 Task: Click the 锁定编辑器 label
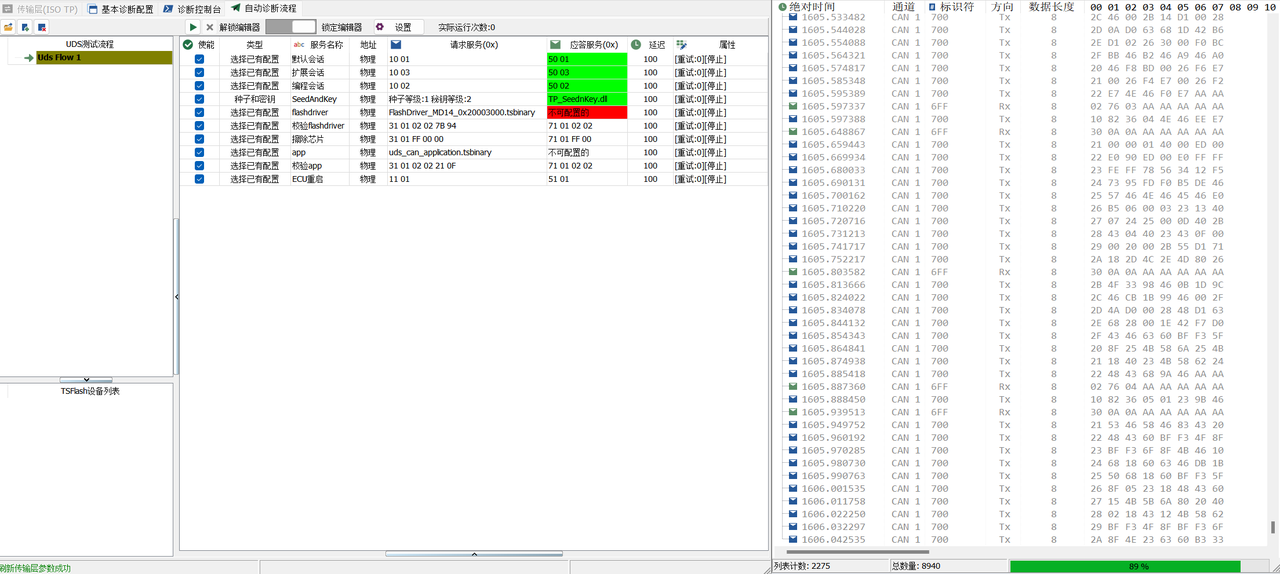coord(342,27)
